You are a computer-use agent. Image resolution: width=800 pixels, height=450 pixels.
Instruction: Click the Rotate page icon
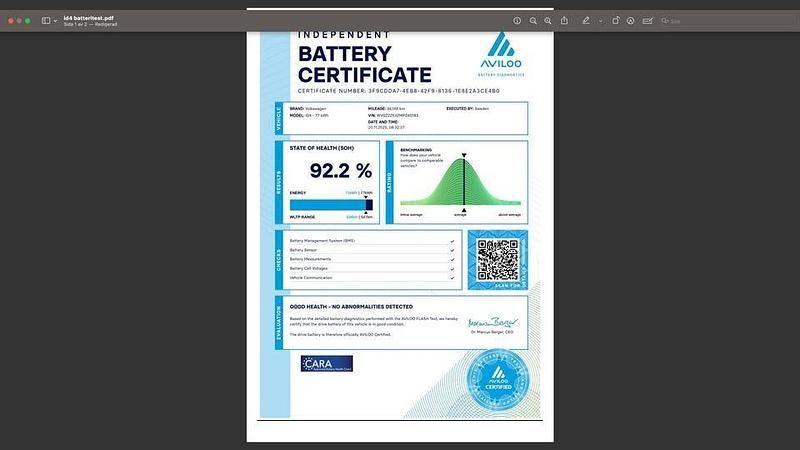tap(616, 20)
